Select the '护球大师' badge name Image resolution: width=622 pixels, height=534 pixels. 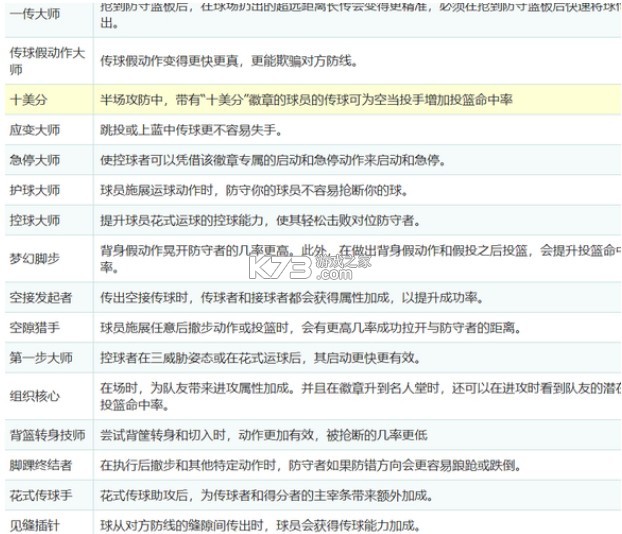point(35,190)
